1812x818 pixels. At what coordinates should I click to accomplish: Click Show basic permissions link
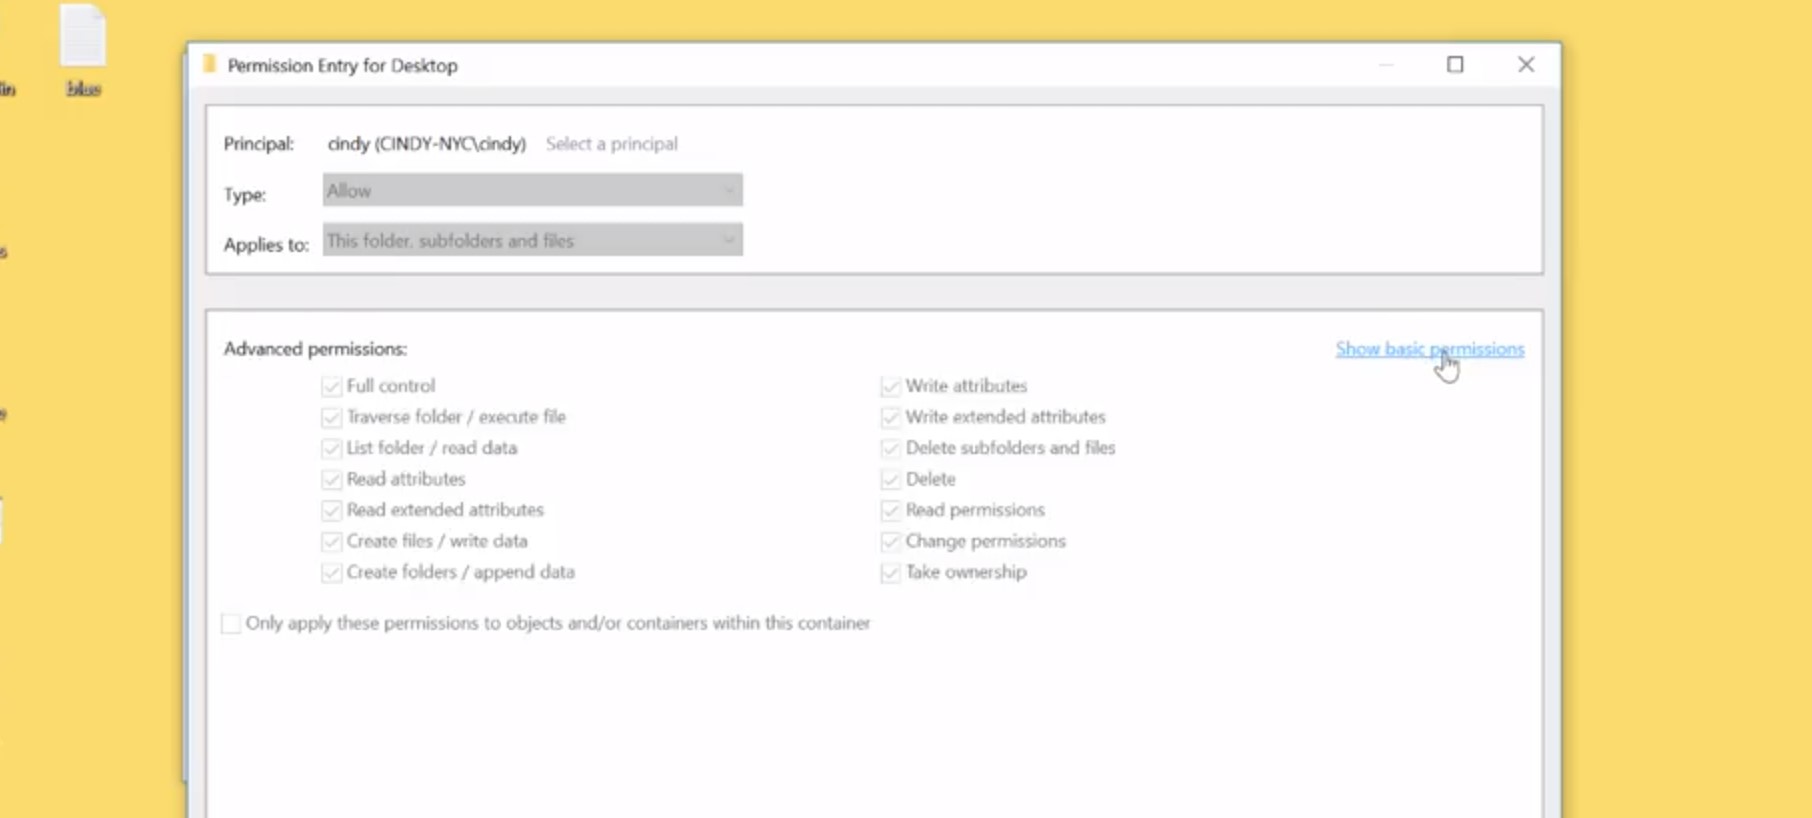(1430, 349)
